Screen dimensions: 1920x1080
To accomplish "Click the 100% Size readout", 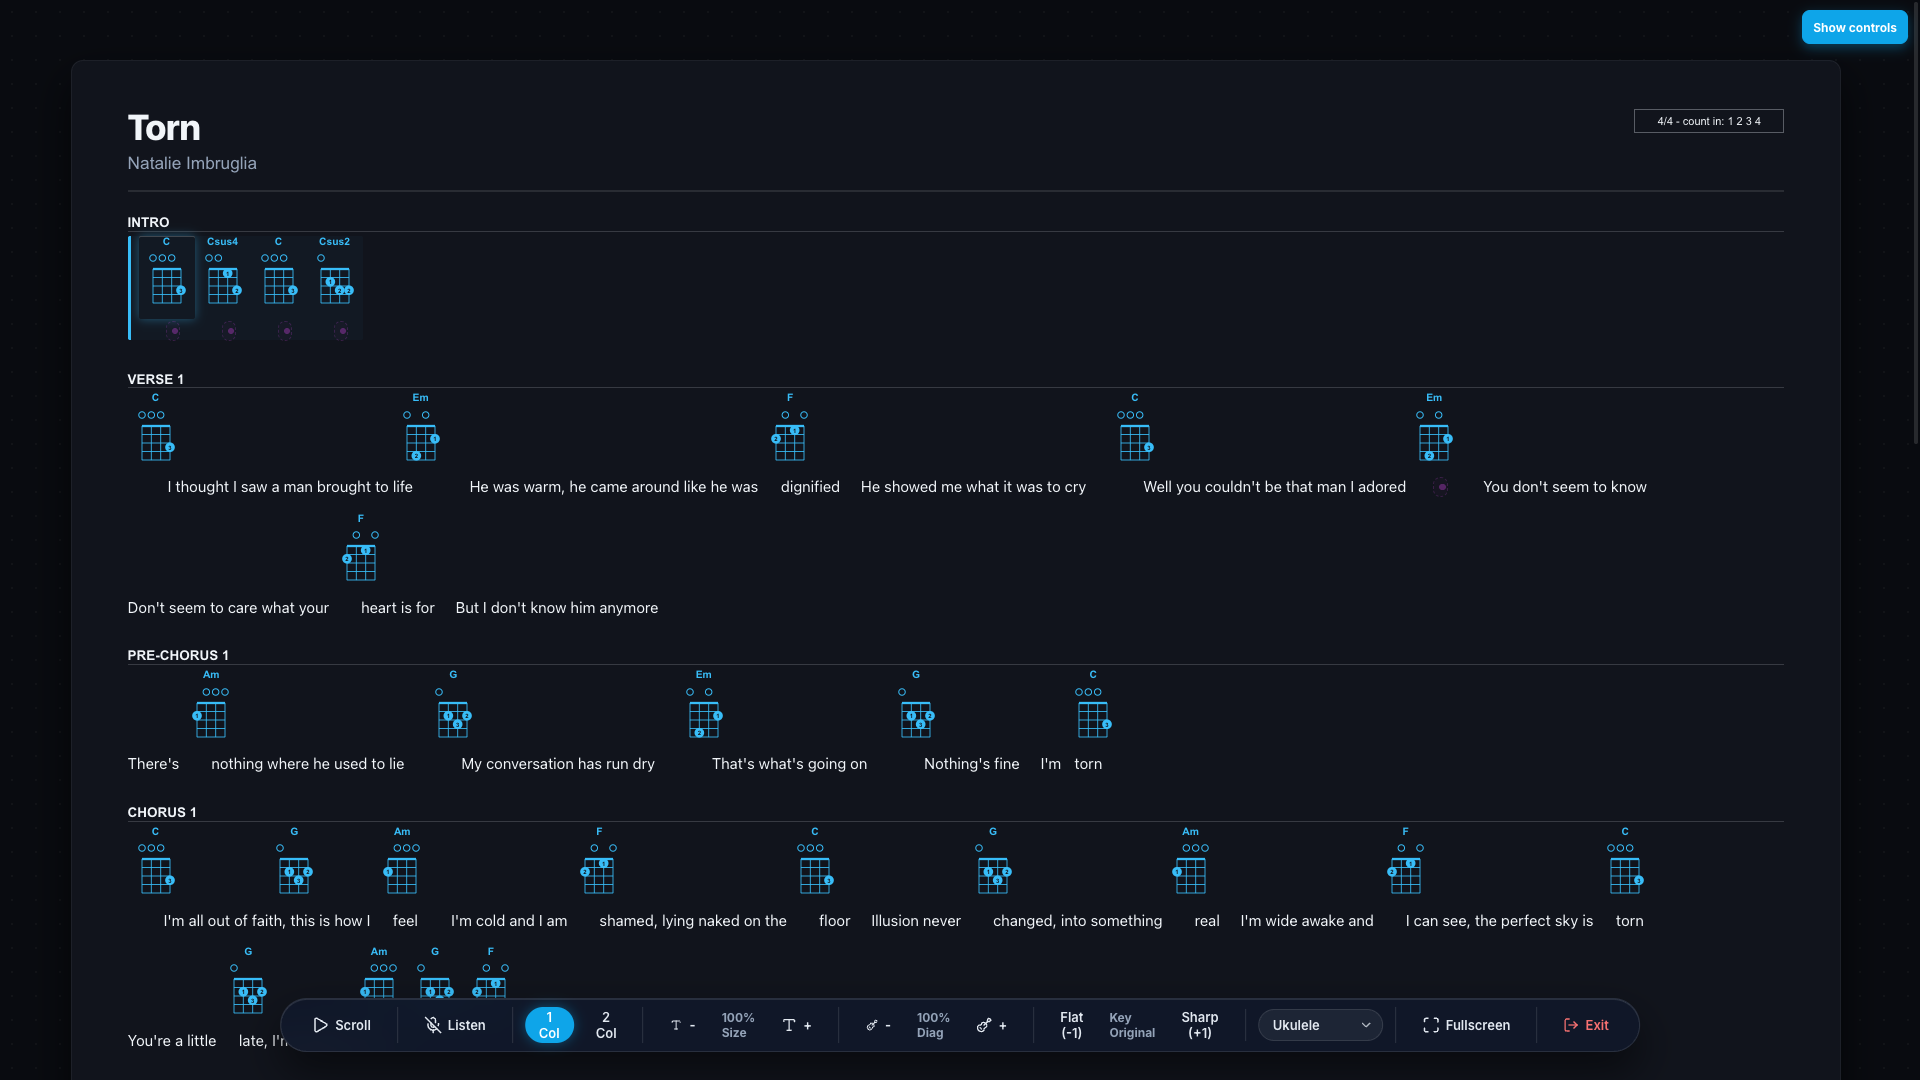I will [738, 1025].
